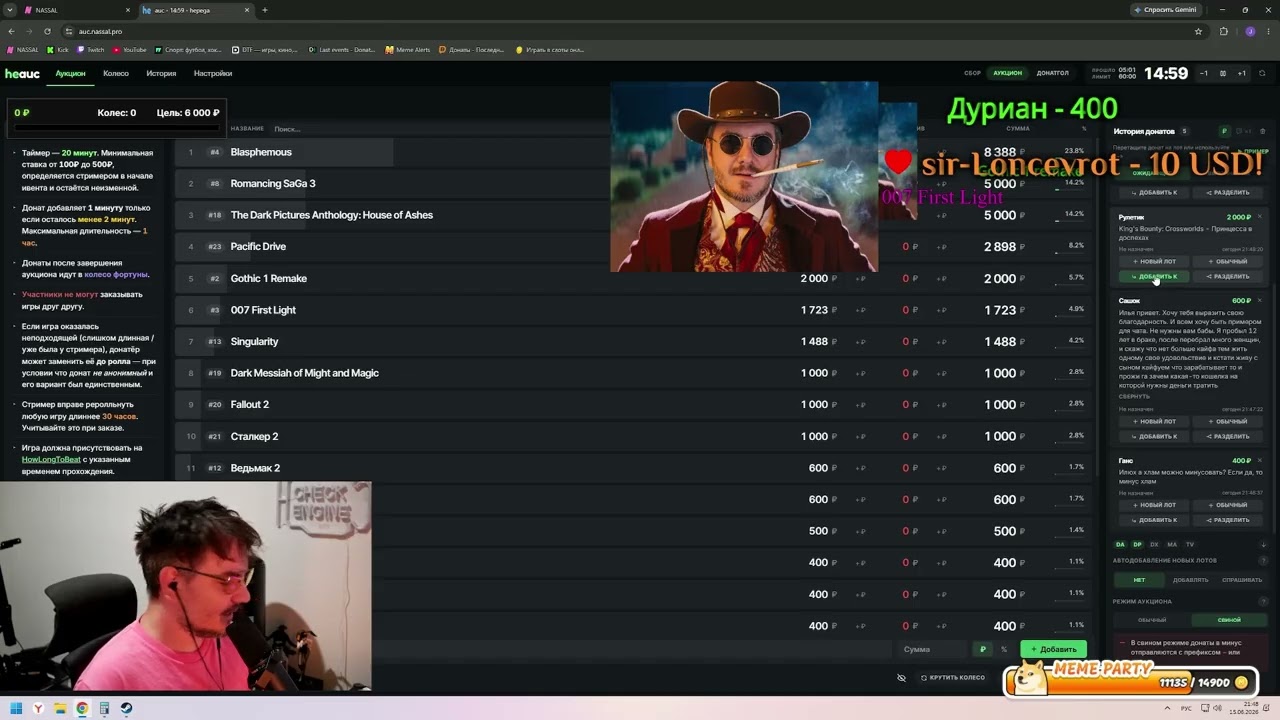Add one minute with the +1 button
This screenshot has width=1280, height=720.
coord(1241,73)
